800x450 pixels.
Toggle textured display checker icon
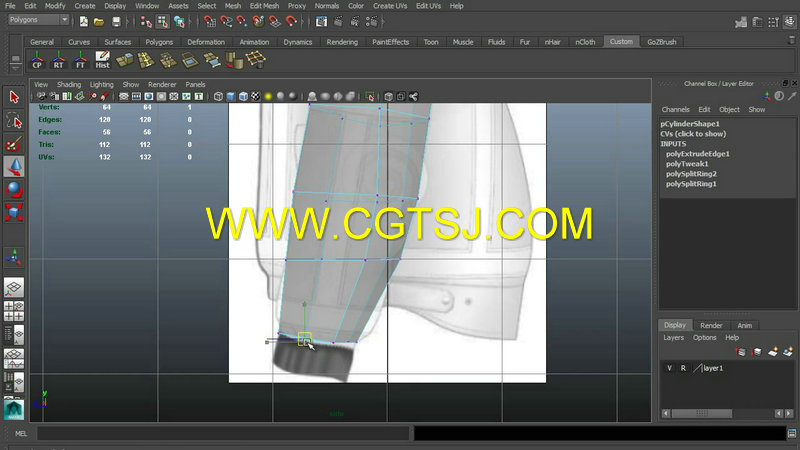pos(256,96)
